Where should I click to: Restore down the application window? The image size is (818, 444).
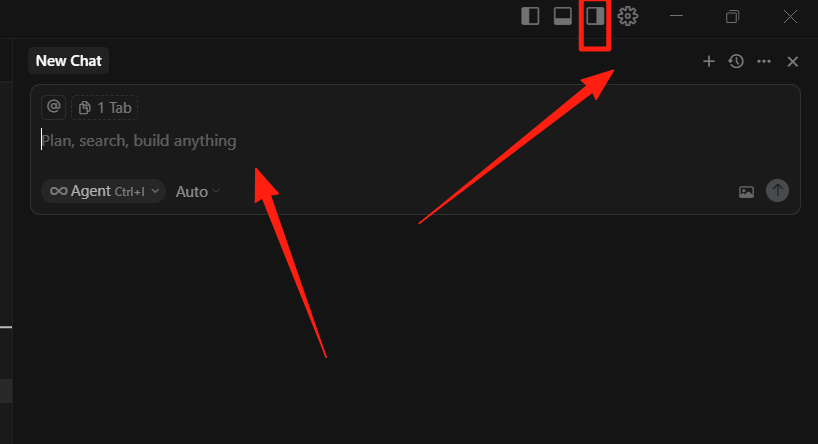(x=732, y=16)
